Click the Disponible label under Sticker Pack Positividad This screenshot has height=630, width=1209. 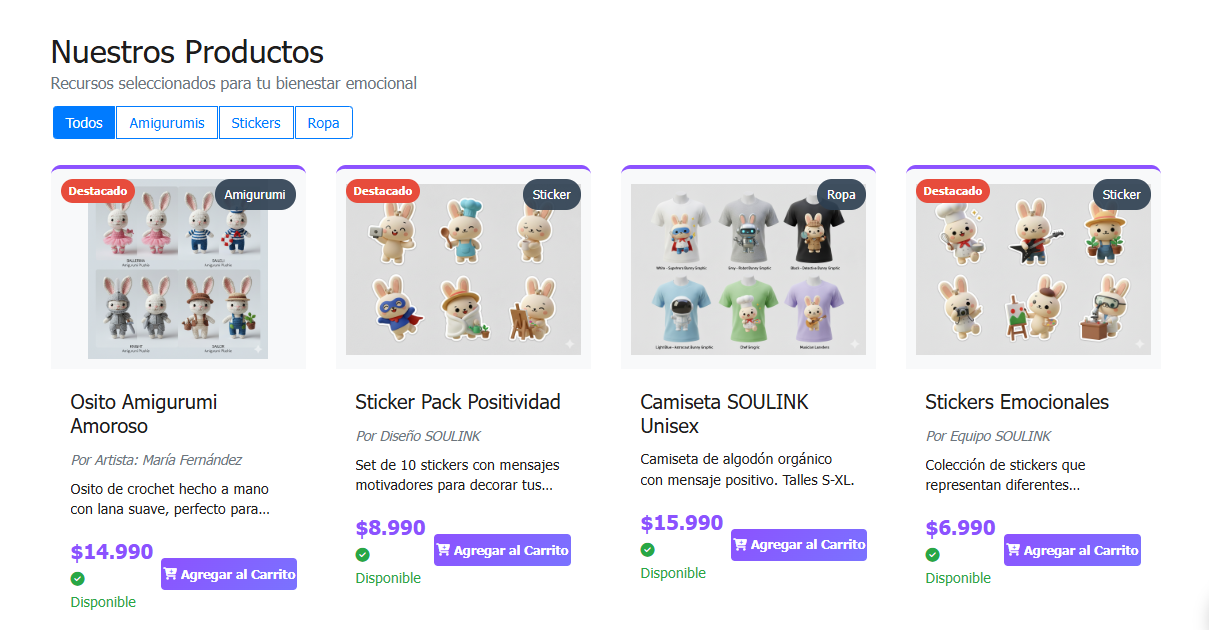(x=388, y=577)
